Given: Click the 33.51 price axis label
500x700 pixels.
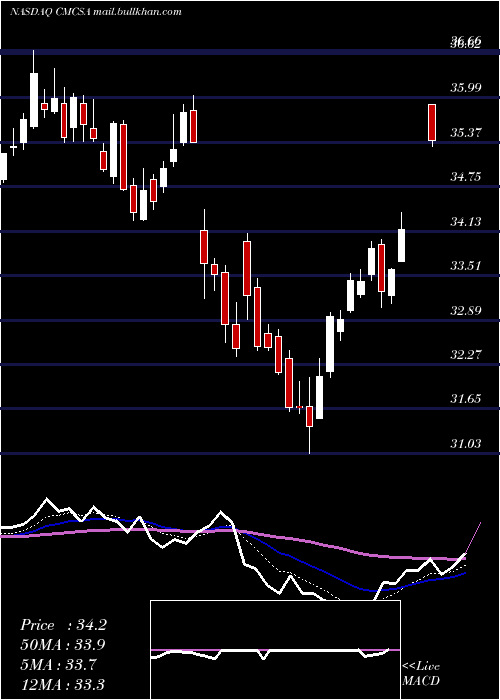Looking at the screenshot, I should pyautogui.click(x=466, y=266).
